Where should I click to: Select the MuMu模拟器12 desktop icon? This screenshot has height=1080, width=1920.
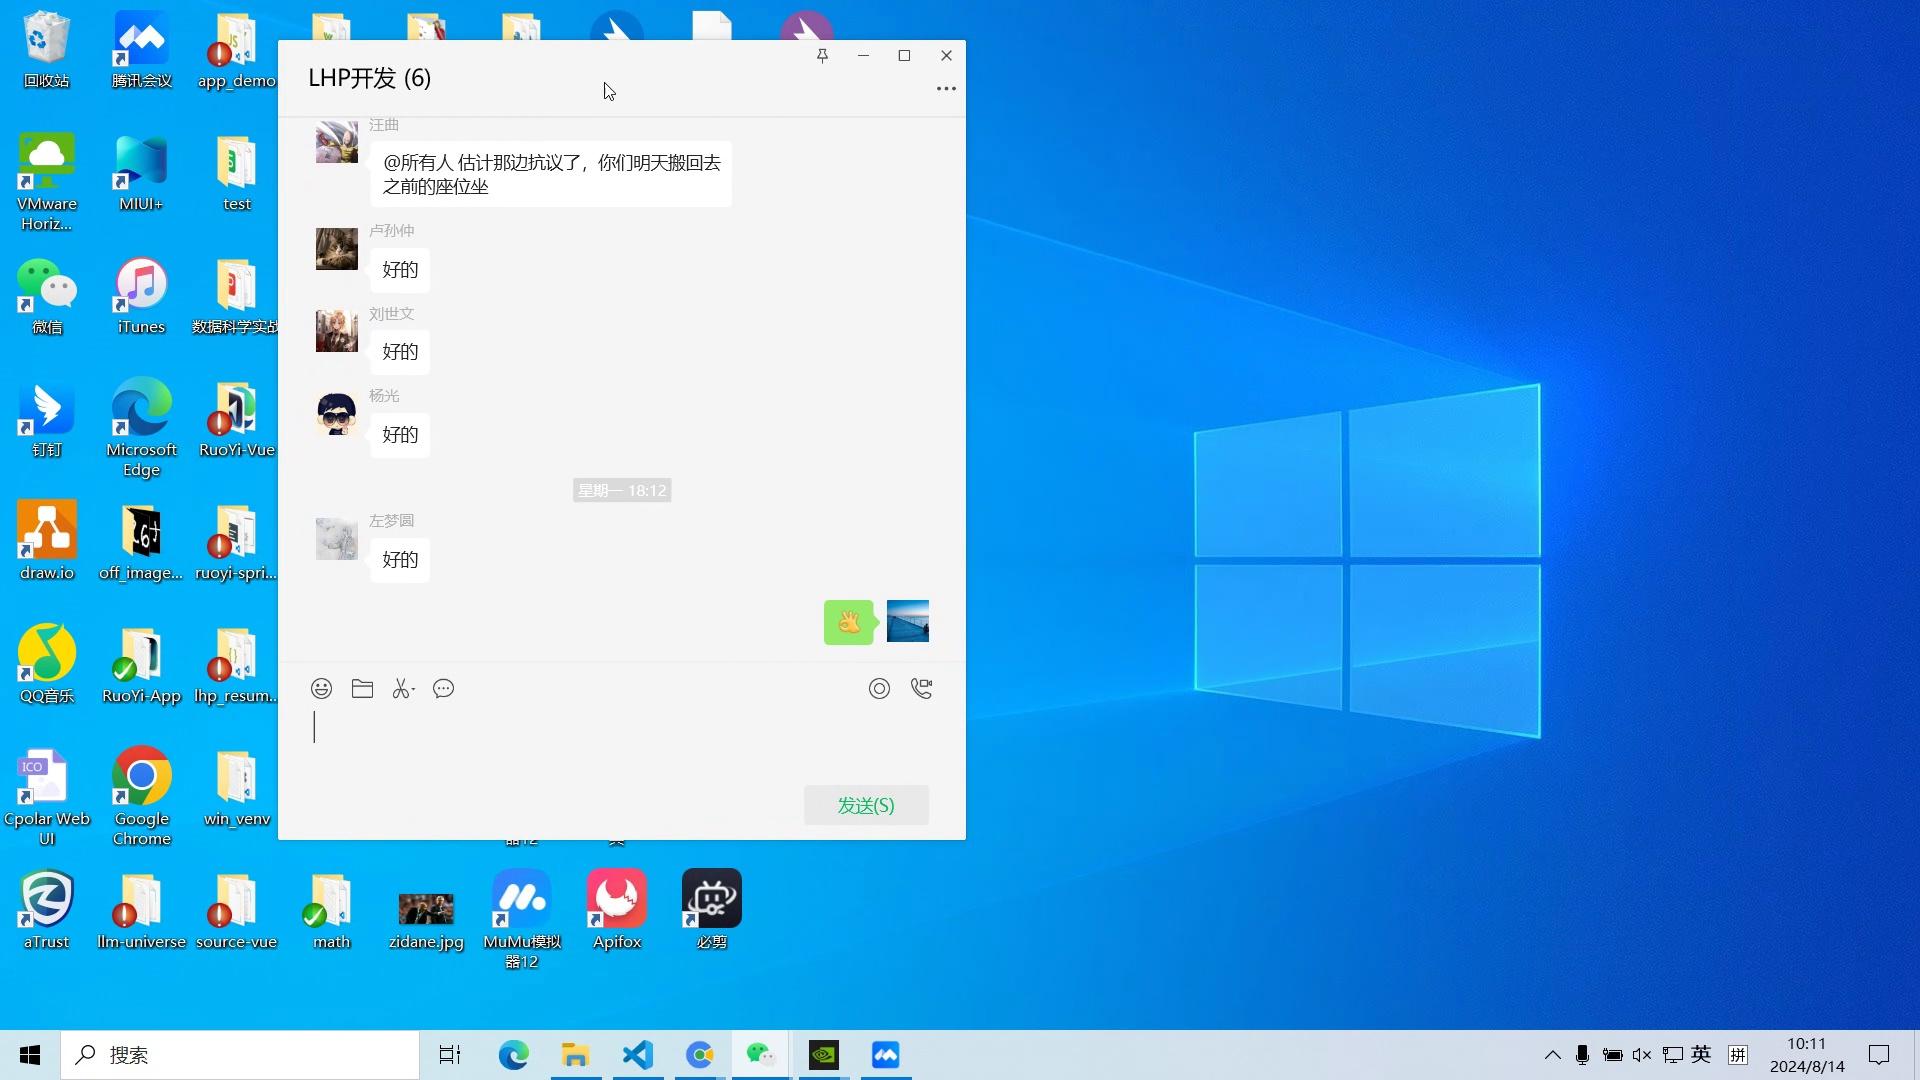click(522, 921)
